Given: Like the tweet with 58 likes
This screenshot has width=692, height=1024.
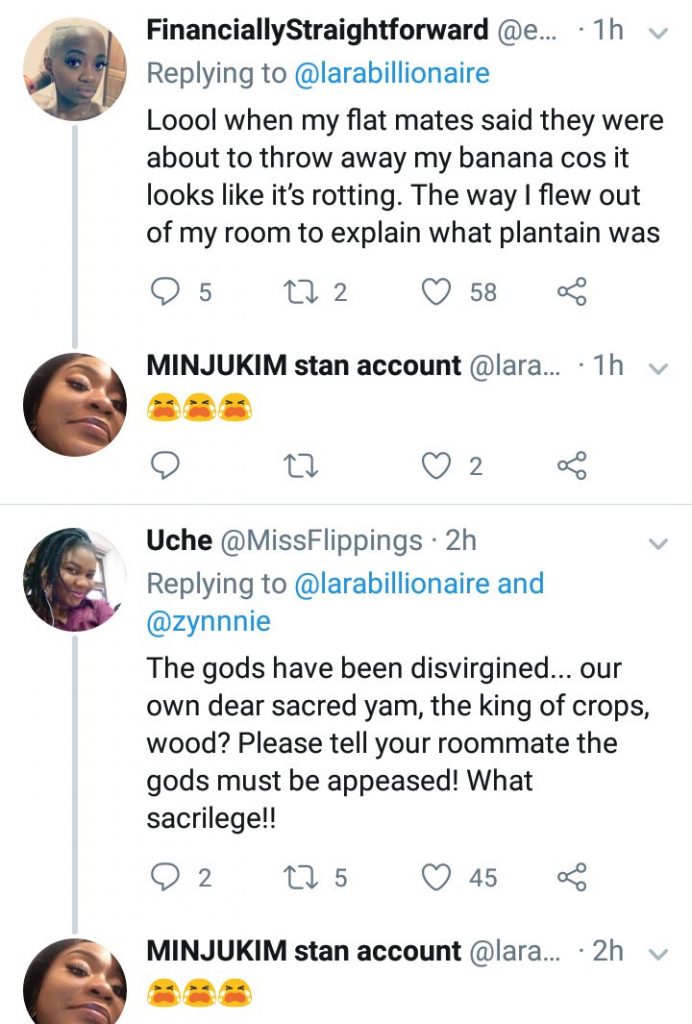Looking at the screenshot, I should [x=436, y=292].
